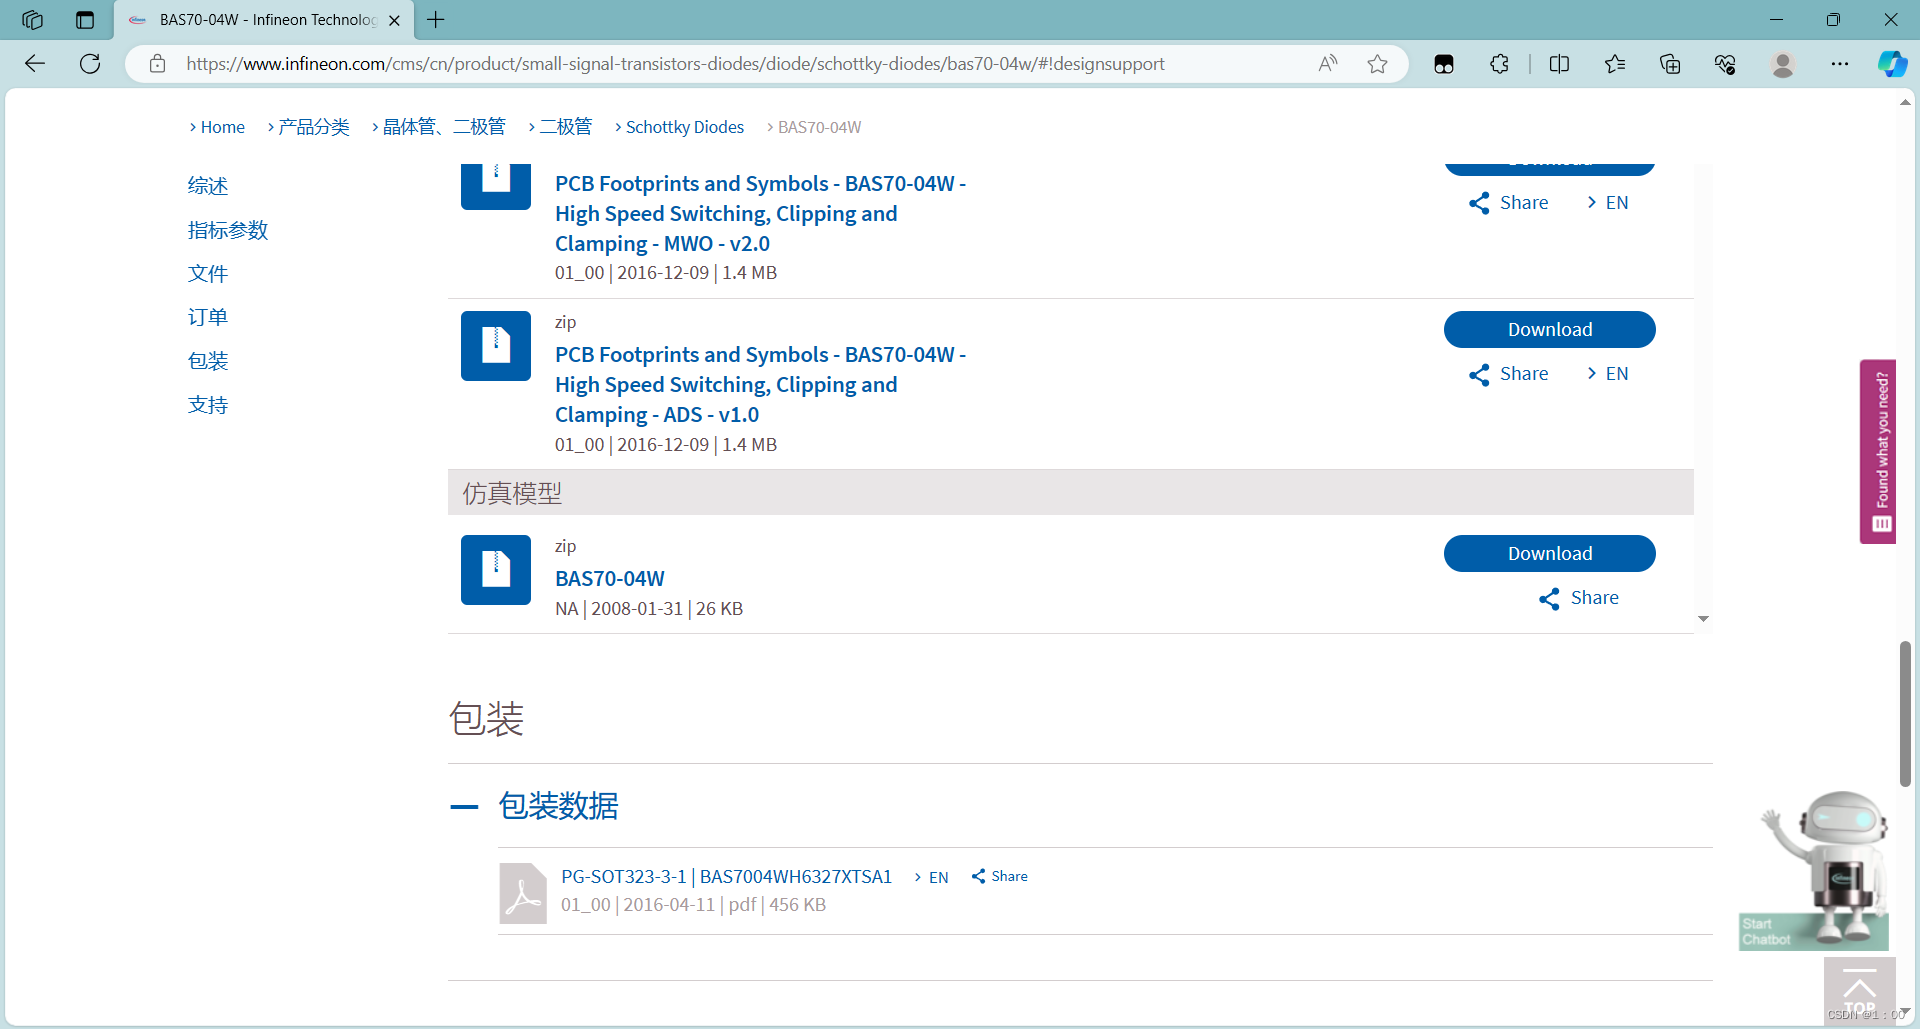Jump to 指标参数 section
Viewport: 1920px width, 1029px height.
228,230
